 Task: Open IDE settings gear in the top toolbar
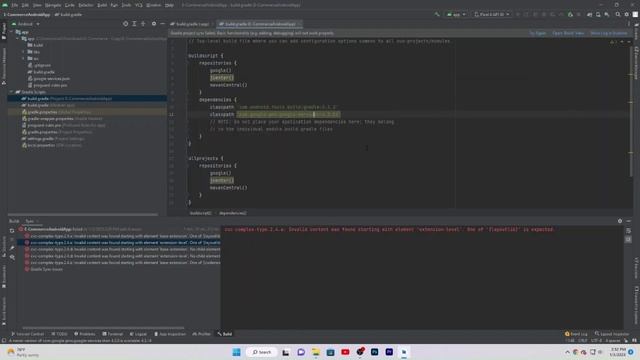point(627,15)
